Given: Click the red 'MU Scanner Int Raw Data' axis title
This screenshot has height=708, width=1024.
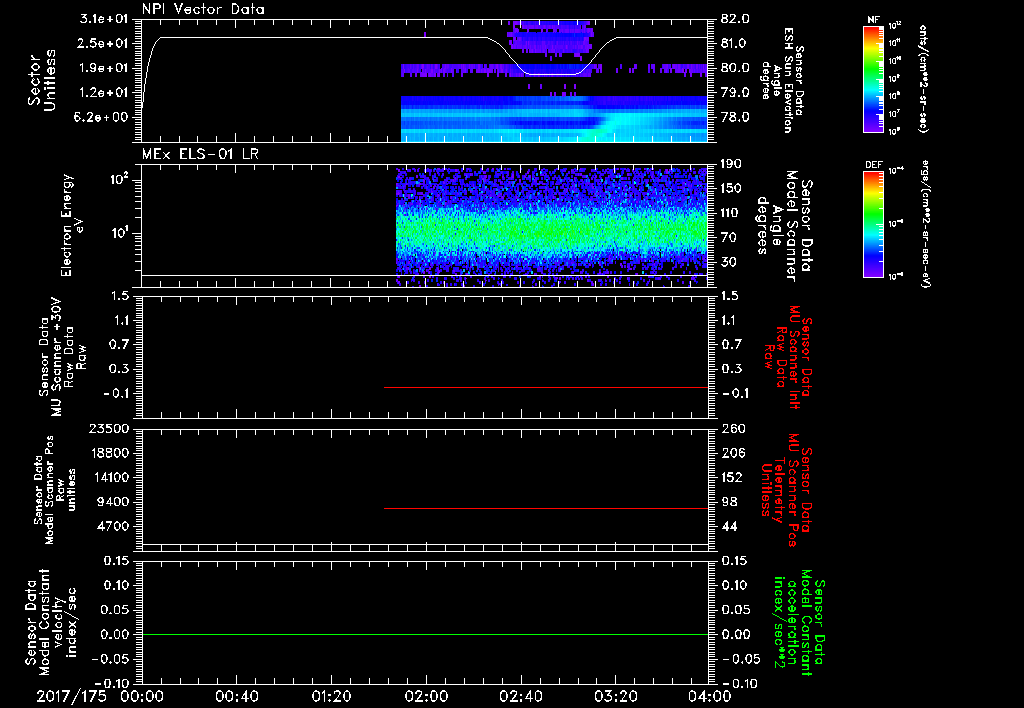Looking at the screenshot, I should pos(788,357).
